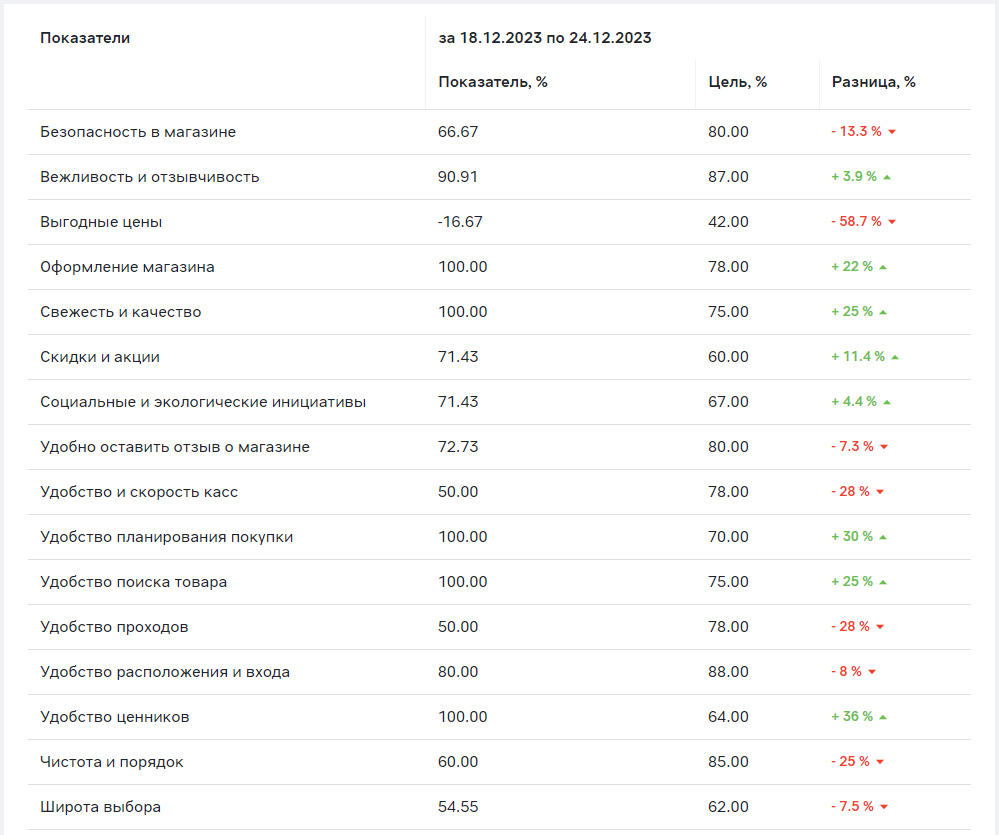
Task: Click green up arrow next to +22 %
Action: click(883, 267)
